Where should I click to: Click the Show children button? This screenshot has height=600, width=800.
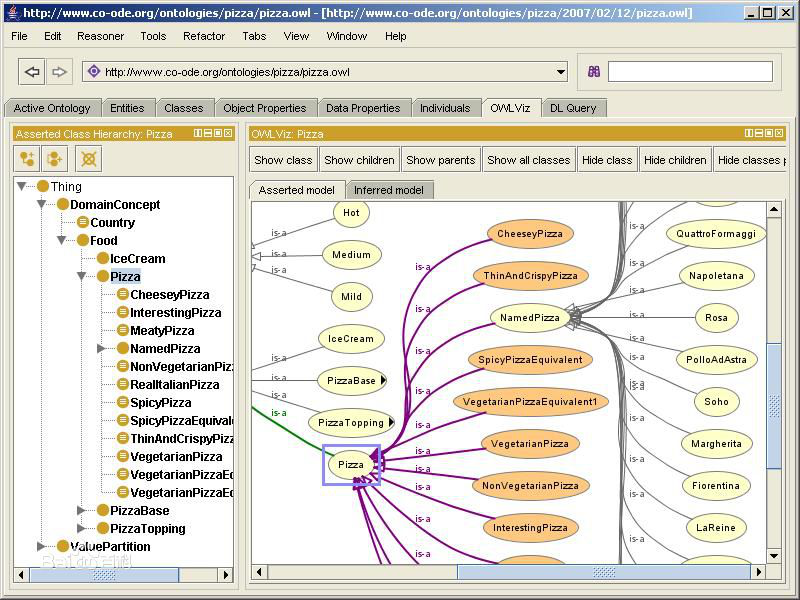(359, 160)
